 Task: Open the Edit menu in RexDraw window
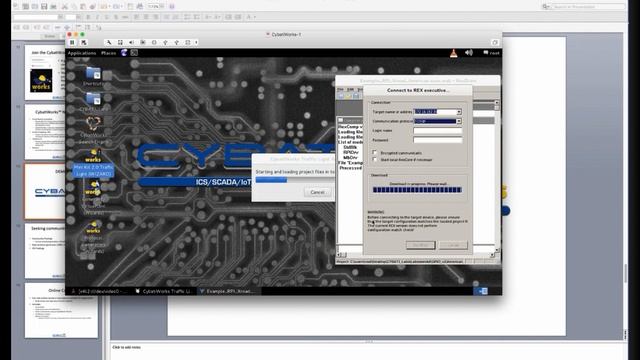click(x=350, y=89)
